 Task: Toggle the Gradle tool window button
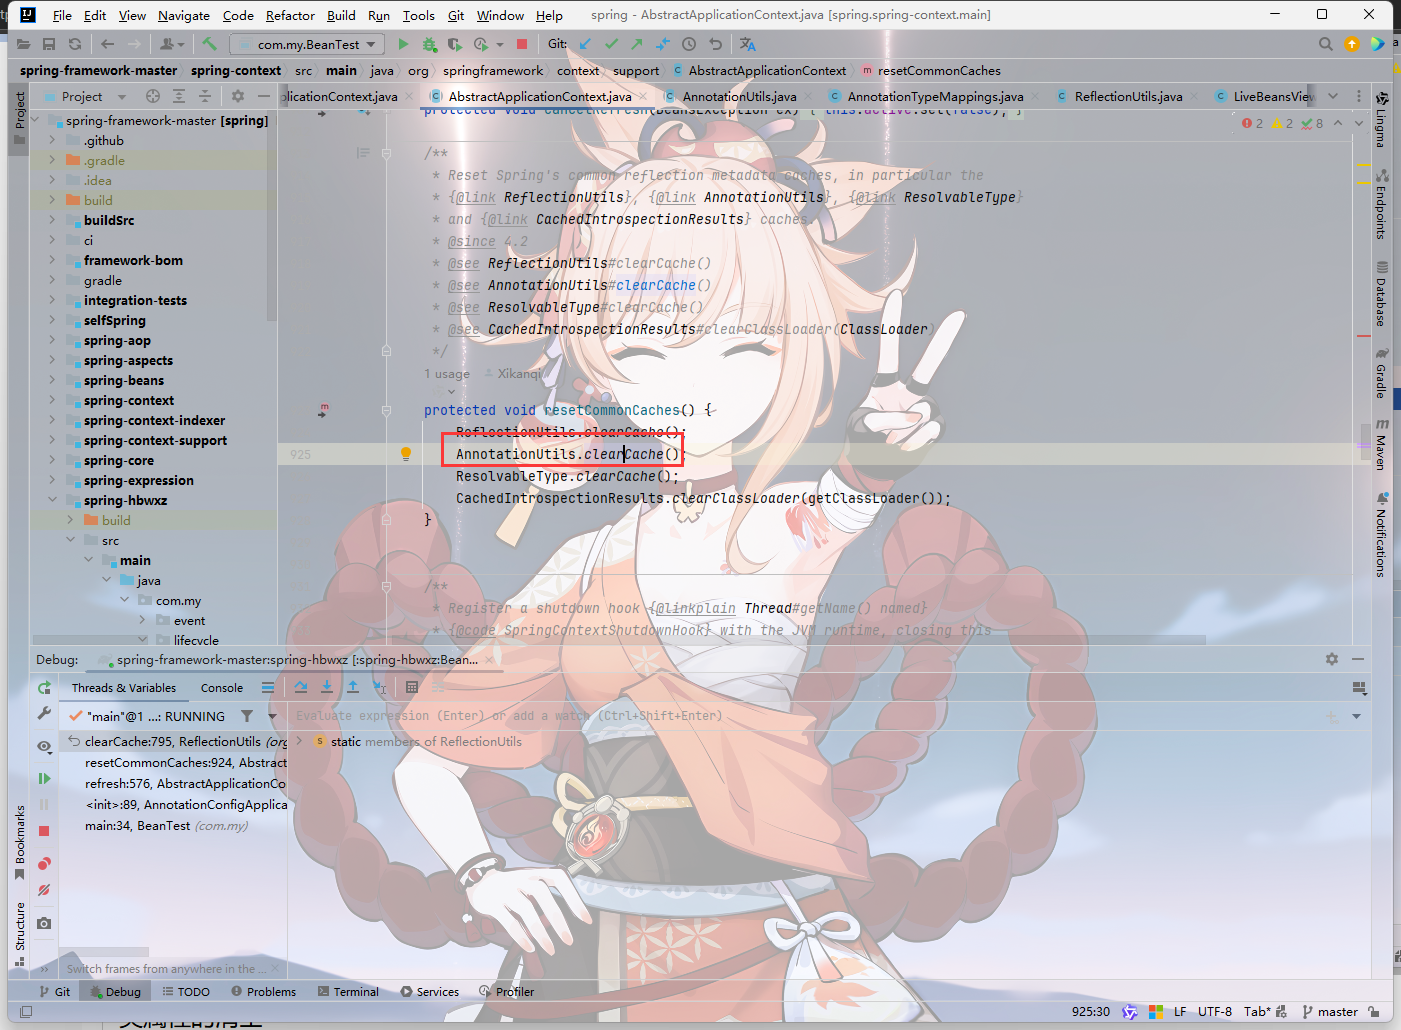click(1381, 374)
